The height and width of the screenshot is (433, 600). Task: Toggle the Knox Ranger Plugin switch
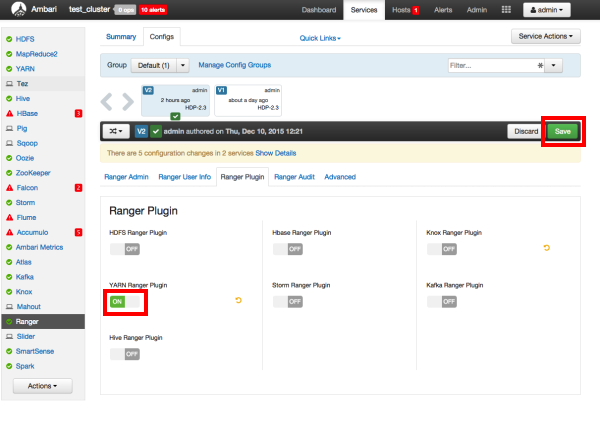click(x=442, y=249)
